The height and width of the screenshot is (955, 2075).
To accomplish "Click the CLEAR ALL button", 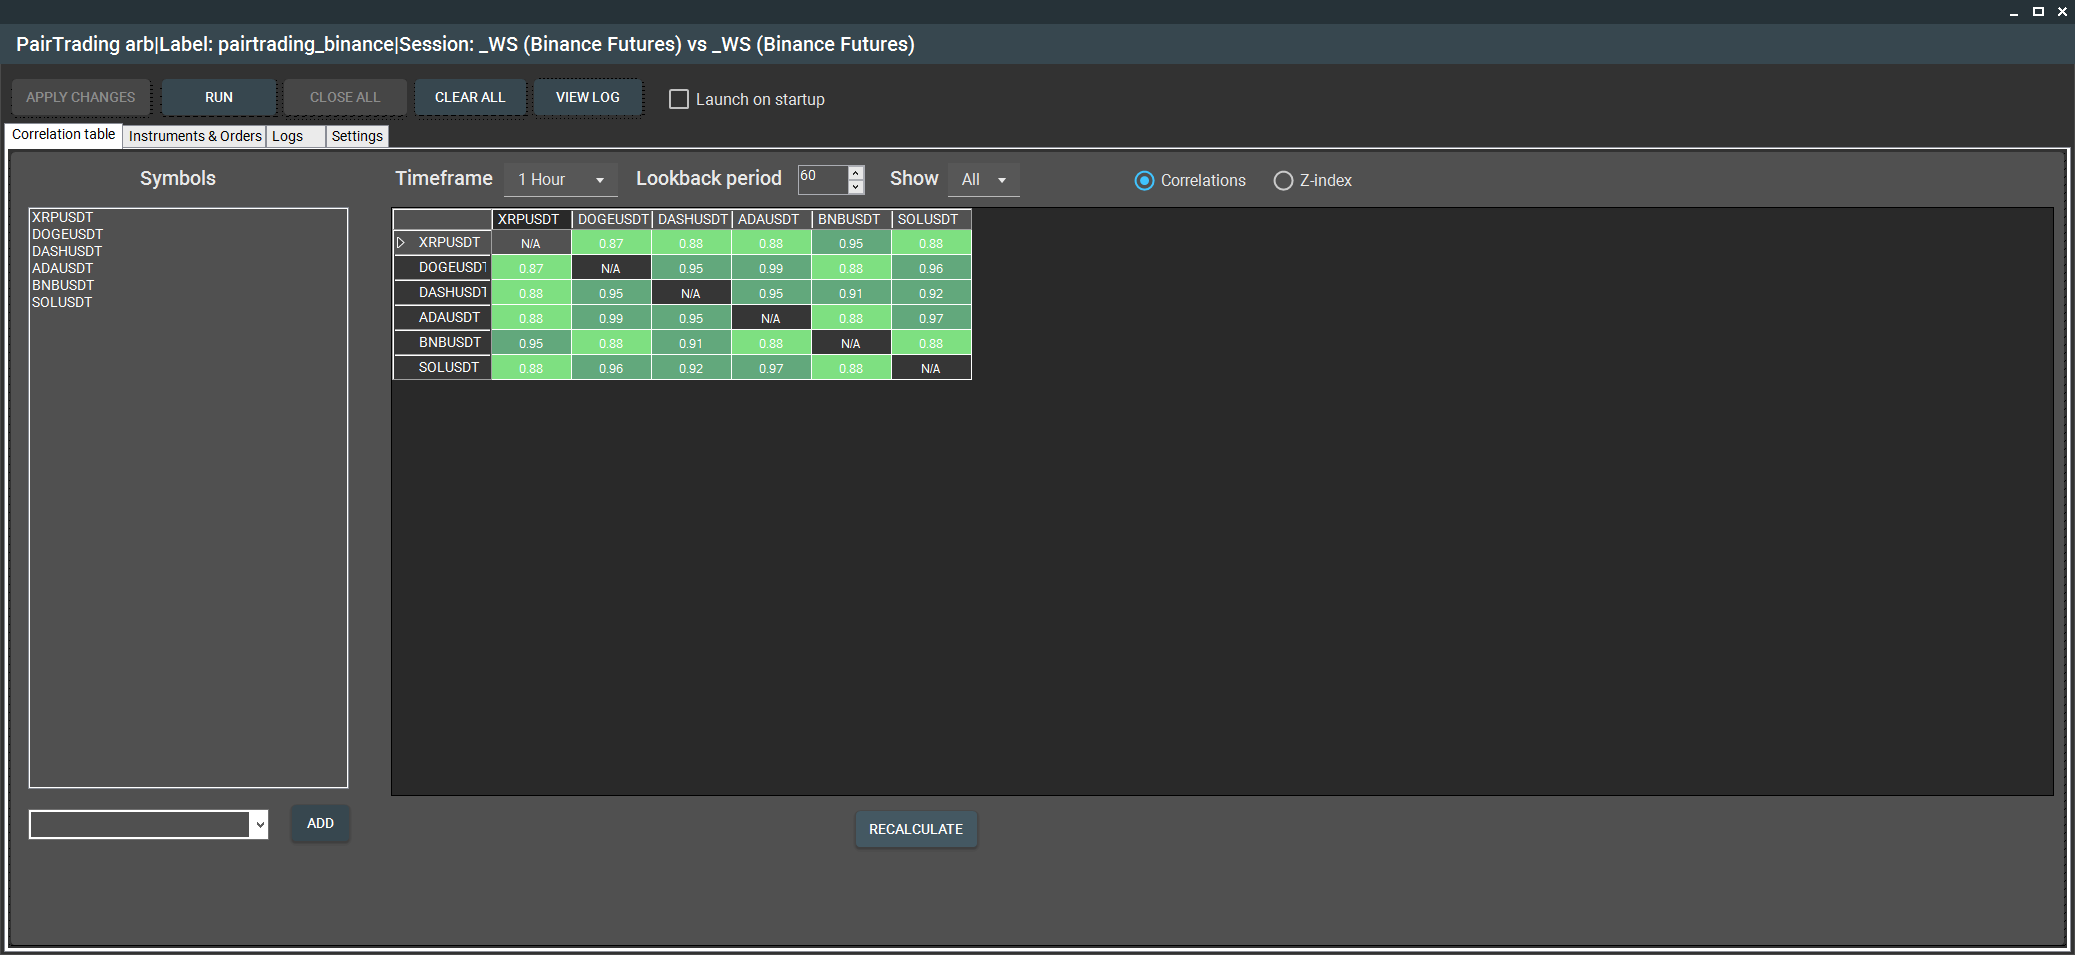I will tap(470, 98).
